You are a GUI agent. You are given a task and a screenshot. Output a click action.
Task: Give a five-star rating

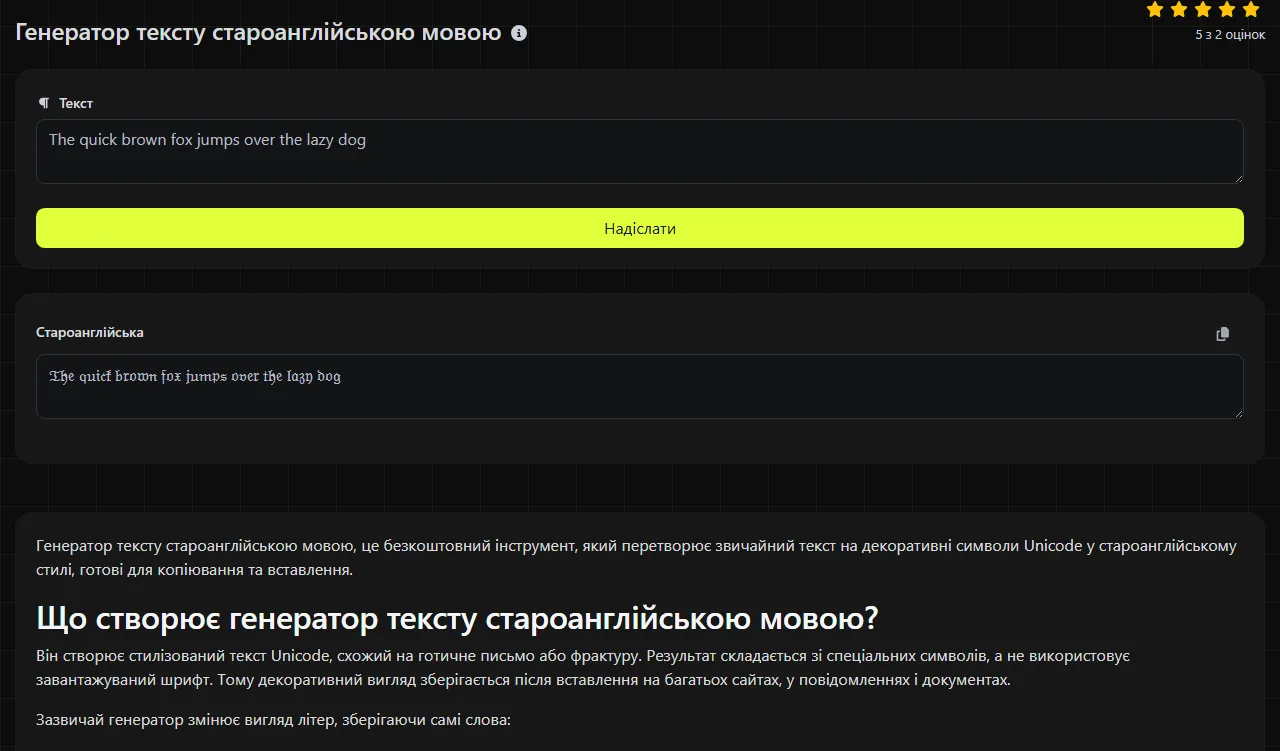[1251, 10]
